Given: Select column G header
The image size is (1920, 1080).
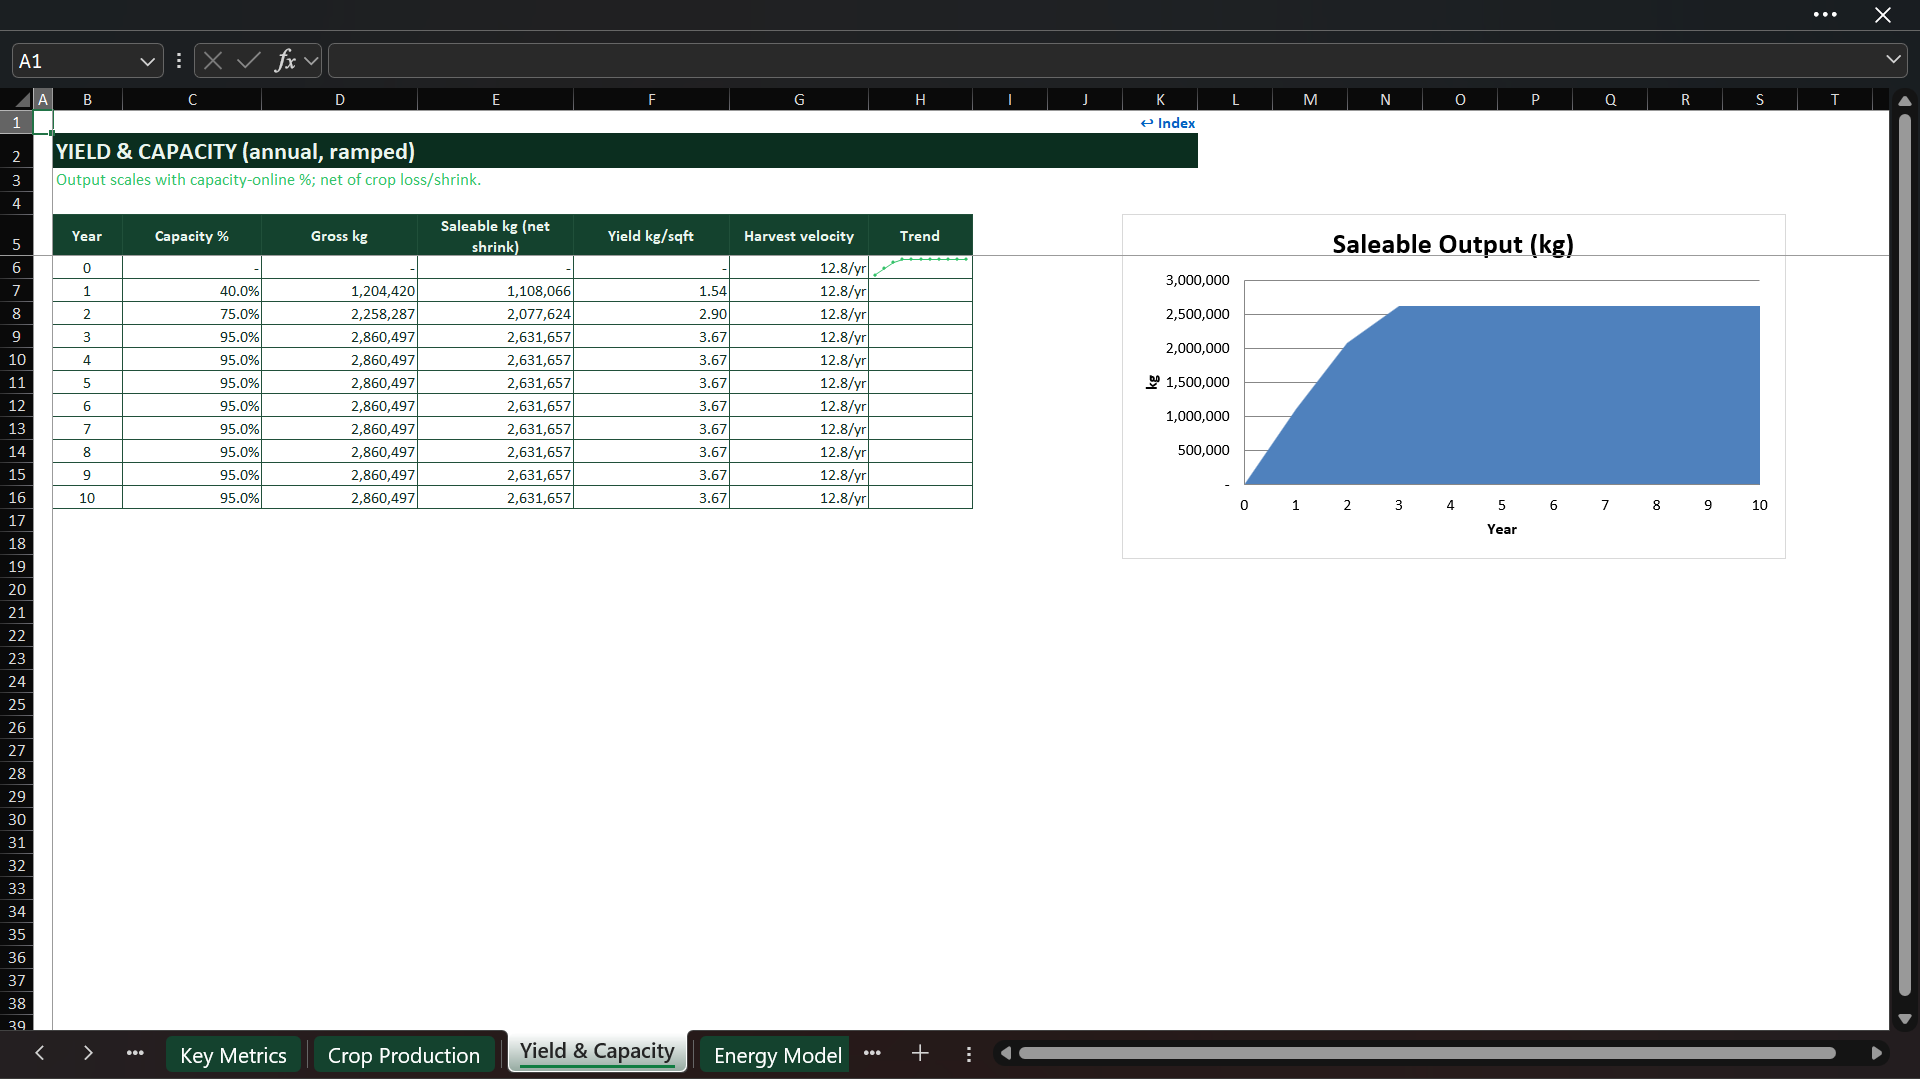Looking at the screenshot, I should click(799, 99).
